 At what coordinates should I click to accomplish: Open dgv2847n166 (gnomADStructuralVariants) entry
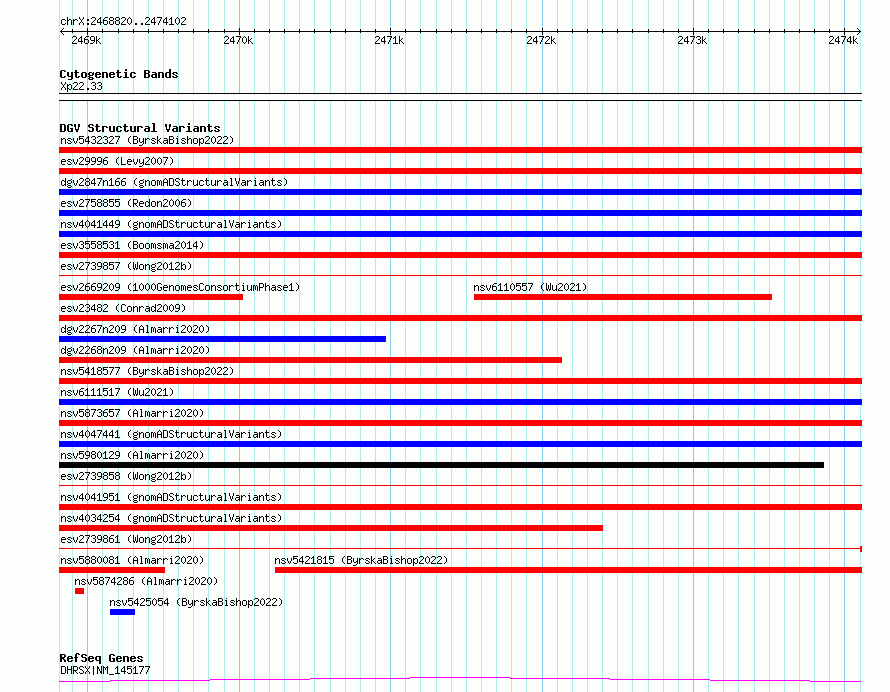174,182
